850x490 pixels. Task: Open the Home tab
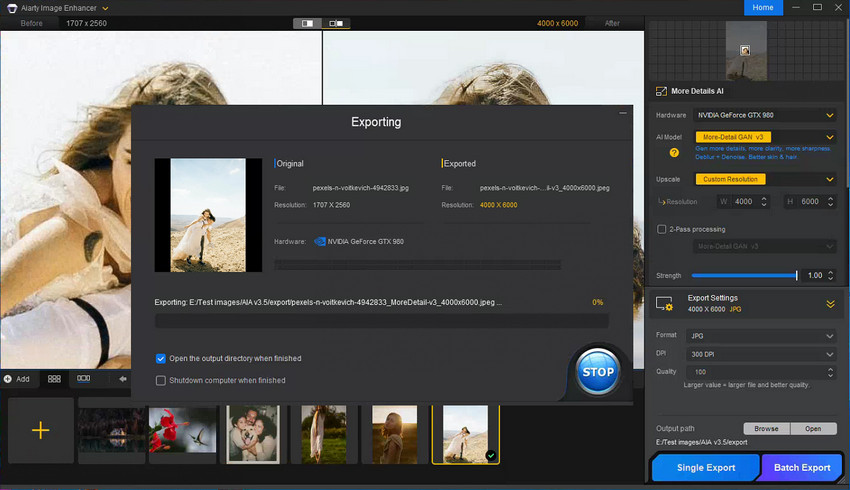coord(763,8)
